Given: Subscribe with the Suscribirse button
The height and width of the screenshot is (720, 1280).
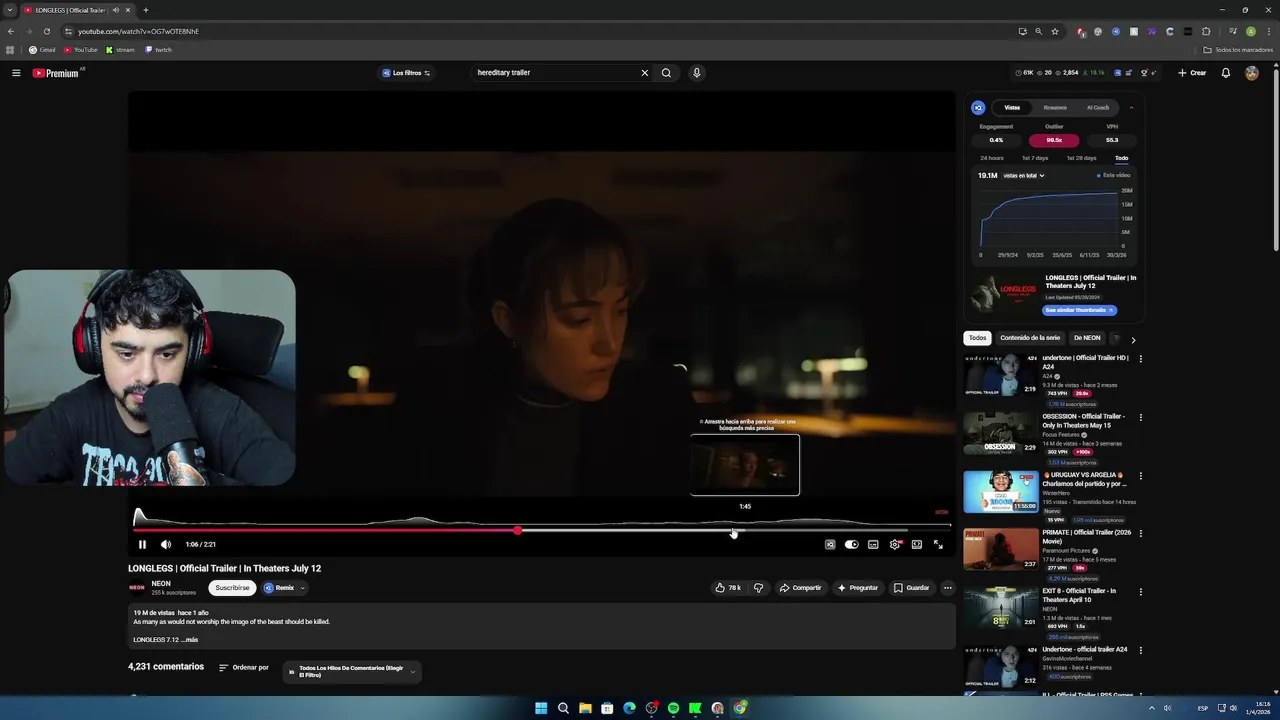Looking at the screenshot, I should (x=232, y=588).
